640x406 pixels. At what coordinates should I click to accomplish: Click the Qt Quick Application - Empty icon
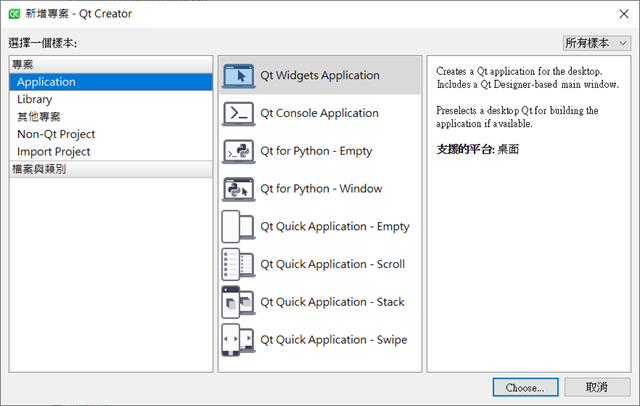pos(238,227)
